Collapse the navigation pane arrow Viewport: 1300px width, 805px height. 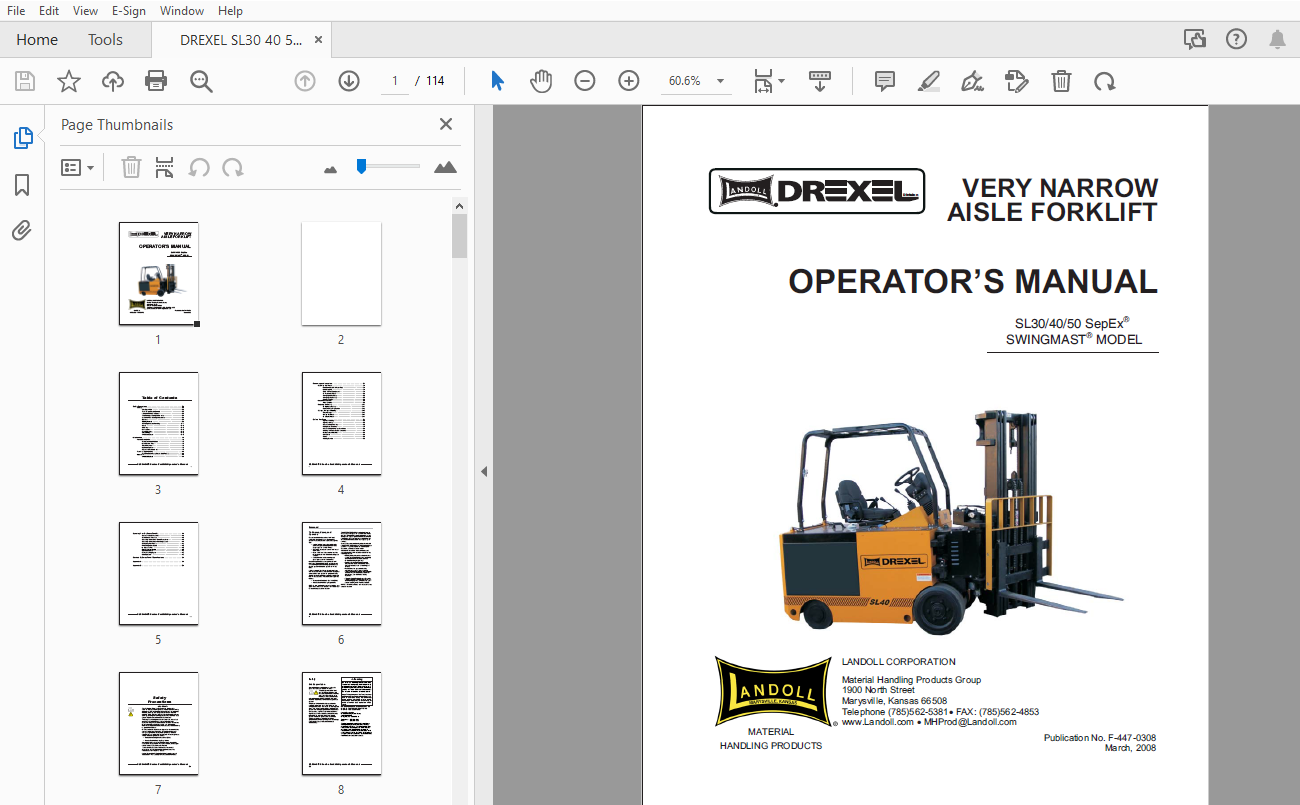tap(484, 471)
